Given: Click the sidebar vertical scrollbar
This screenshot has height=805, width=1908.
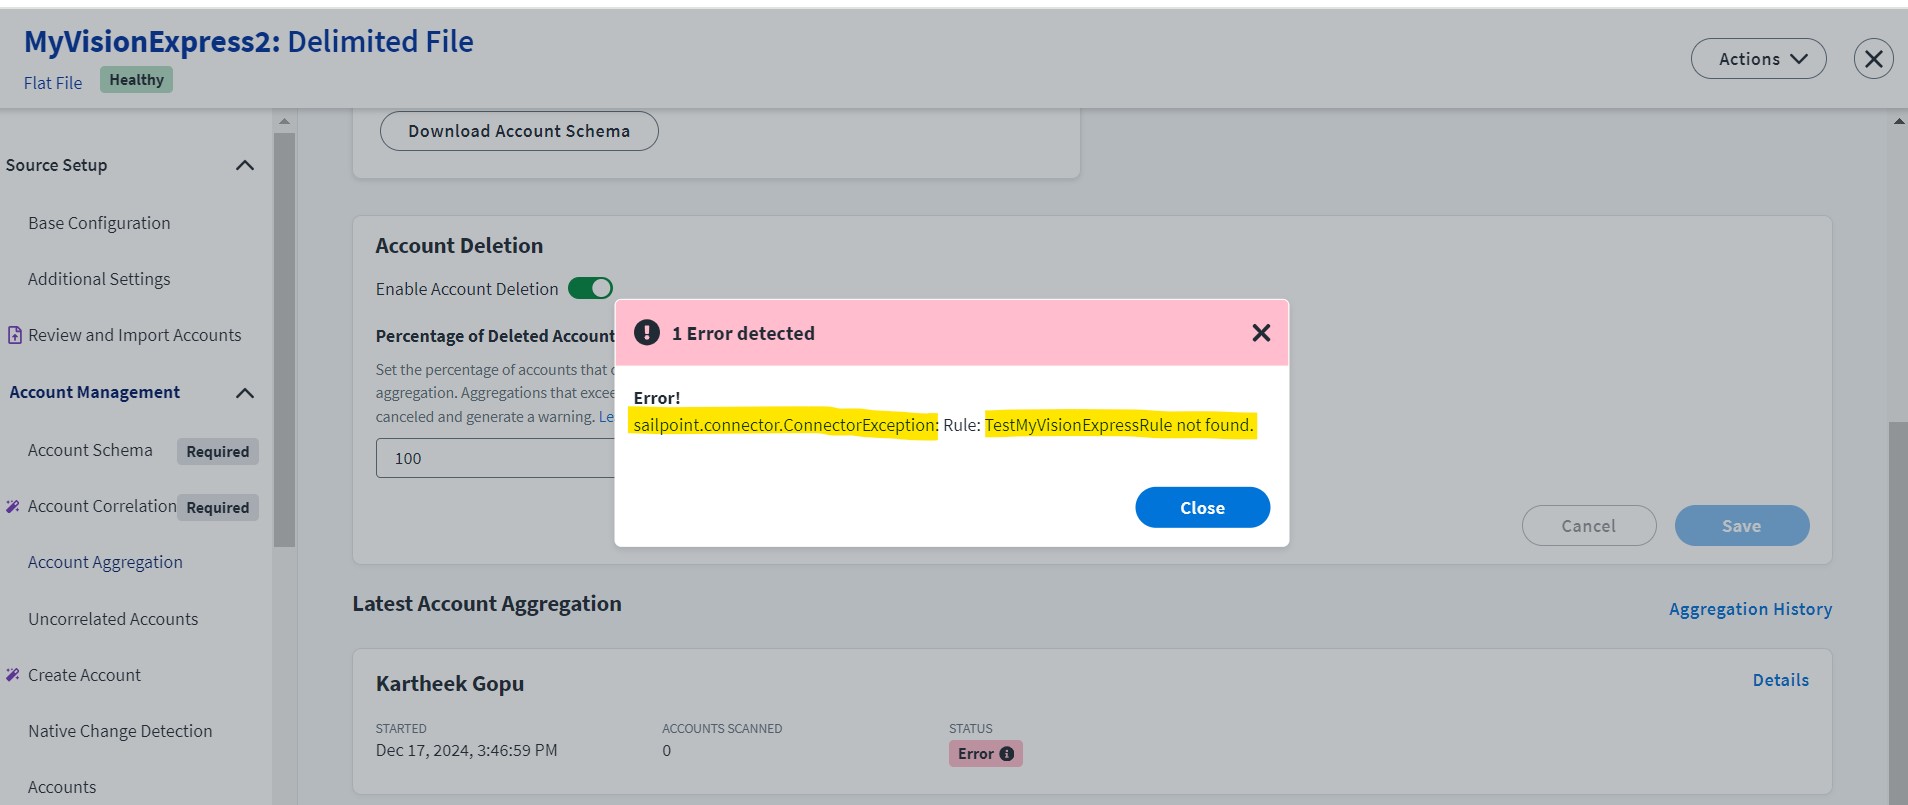Looking at the screenshot, I should pos(284,340).
